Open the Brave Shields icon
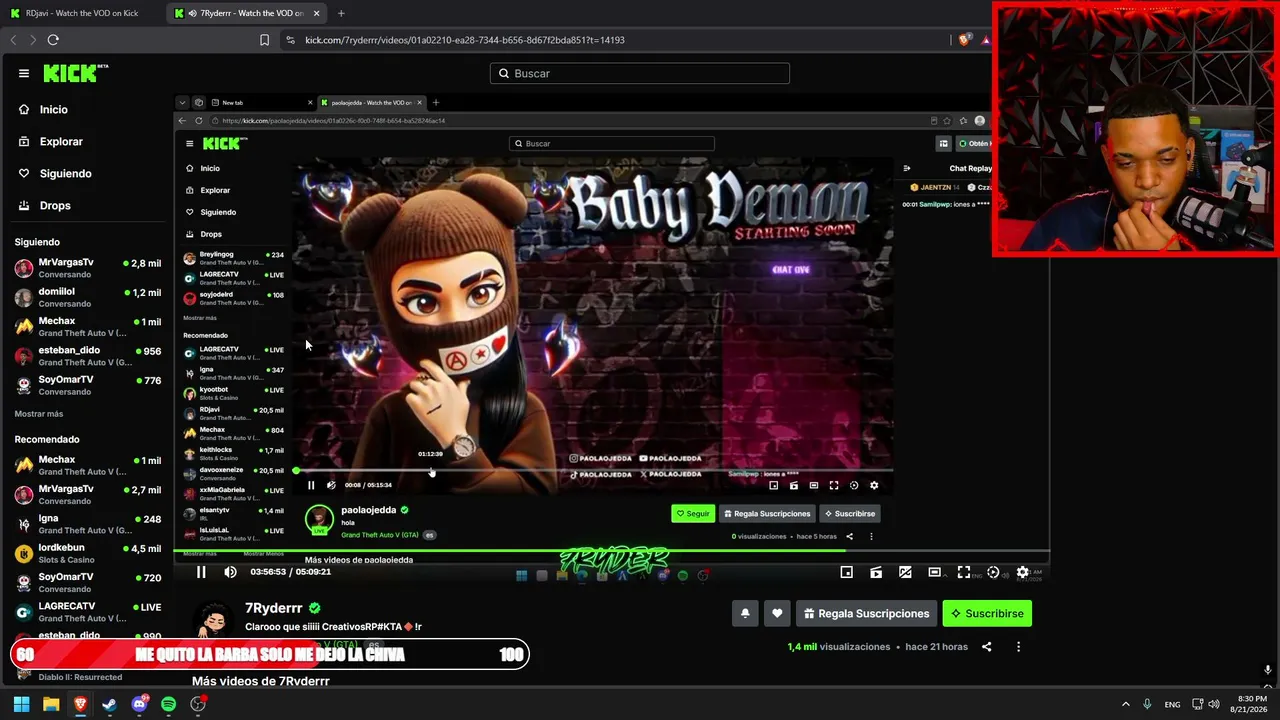Screen dimensions: 1280x720 964,40
